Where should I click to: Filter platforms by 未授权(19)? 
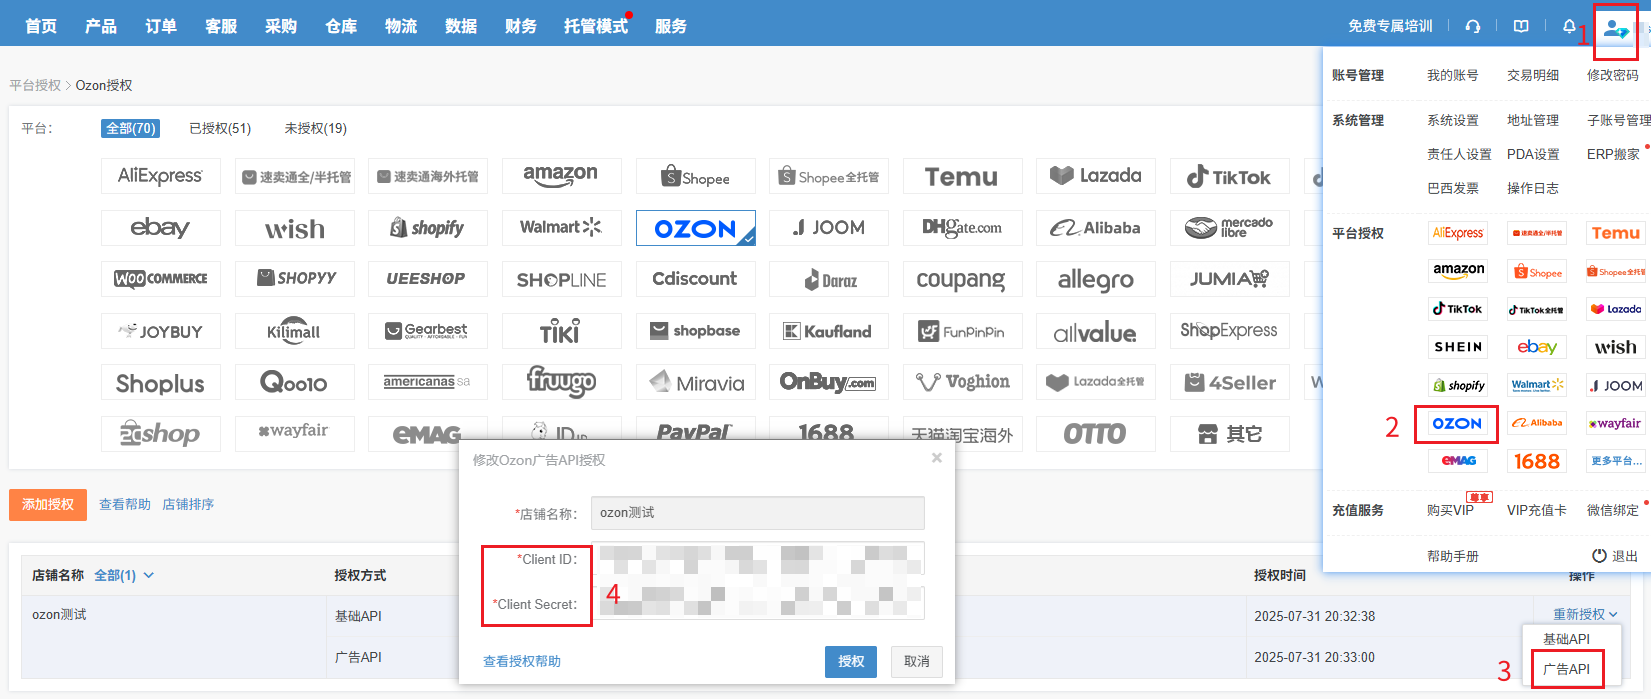(x=316, y=128)
